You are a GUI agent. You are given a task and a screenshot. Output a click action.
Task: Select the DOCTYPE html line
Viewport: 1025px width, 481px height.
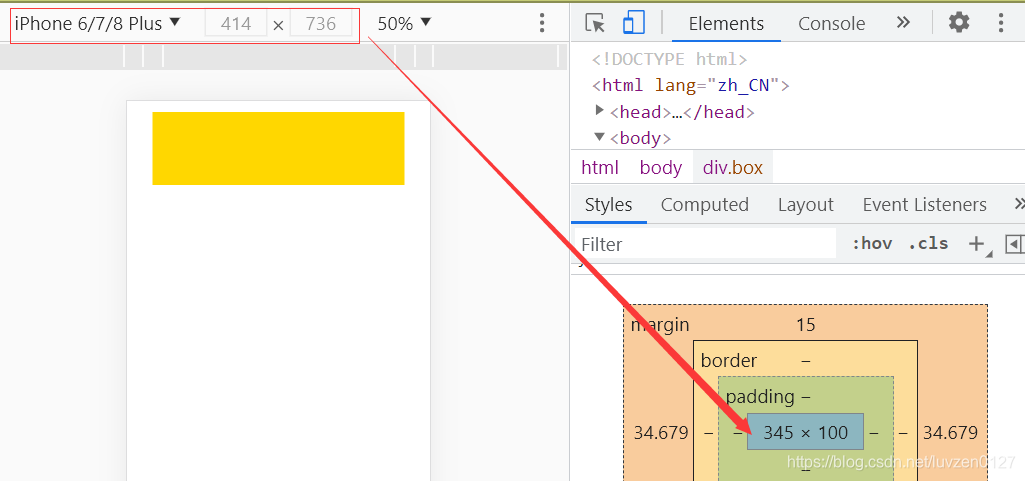tap(669, 59)
